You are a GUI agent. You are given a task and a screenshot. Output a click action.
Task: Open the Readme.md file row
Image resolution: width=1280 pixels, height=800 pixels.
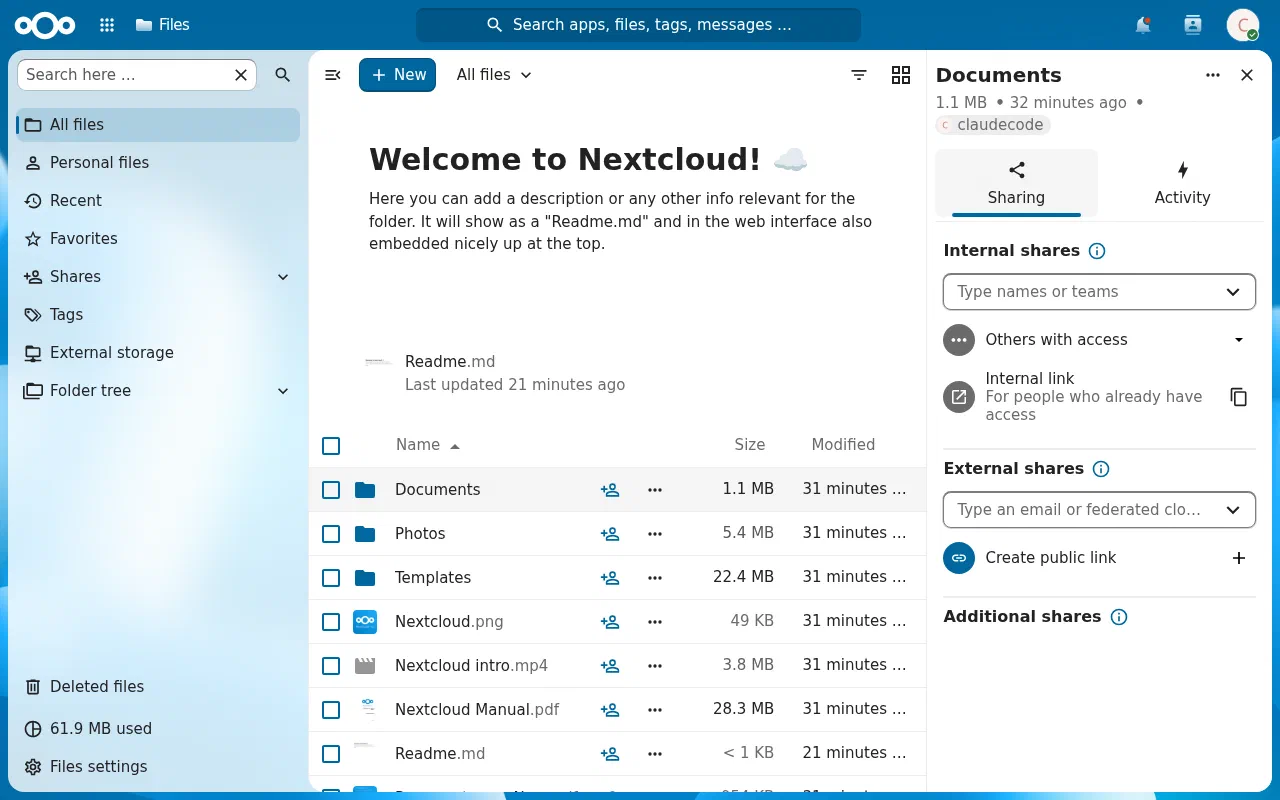618,754
